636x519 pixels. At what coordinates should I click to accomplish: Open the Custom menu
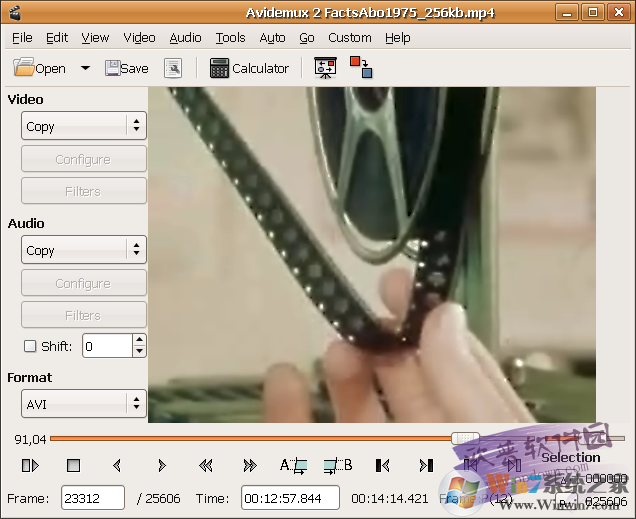350,38
